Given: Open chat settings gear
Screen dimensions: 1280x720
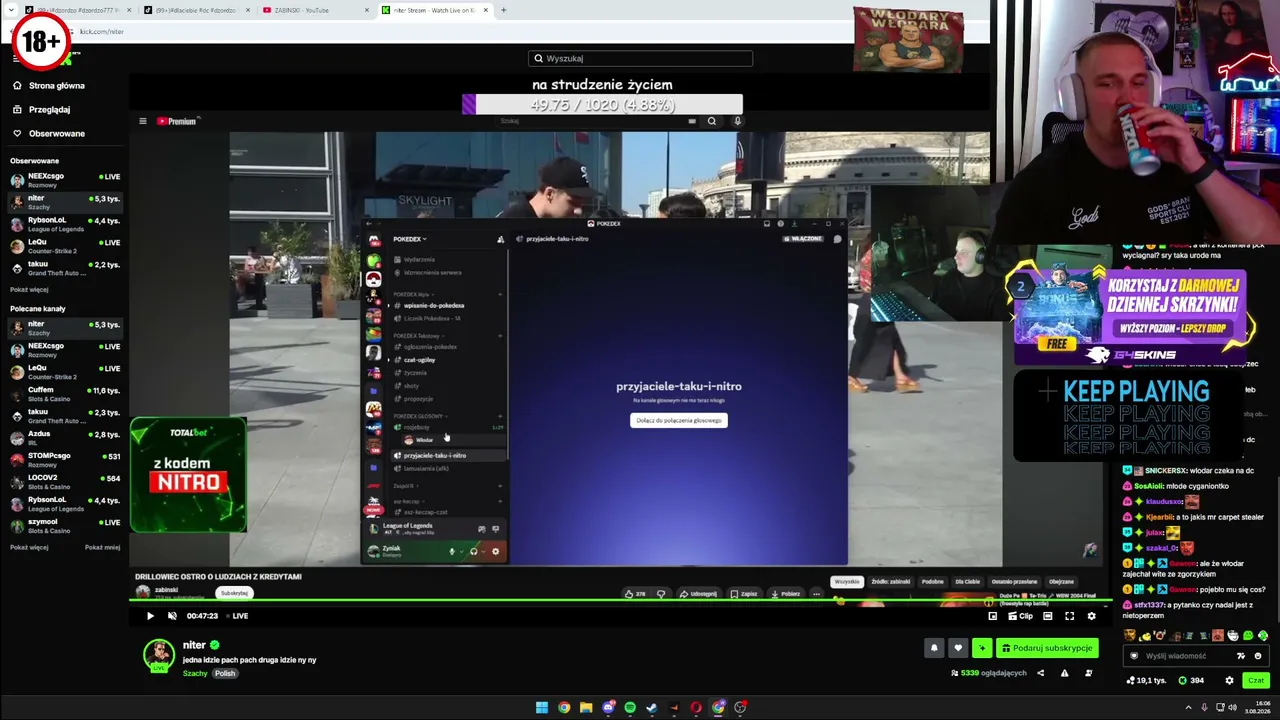Looking at the screenshot, I should 1229,680.
